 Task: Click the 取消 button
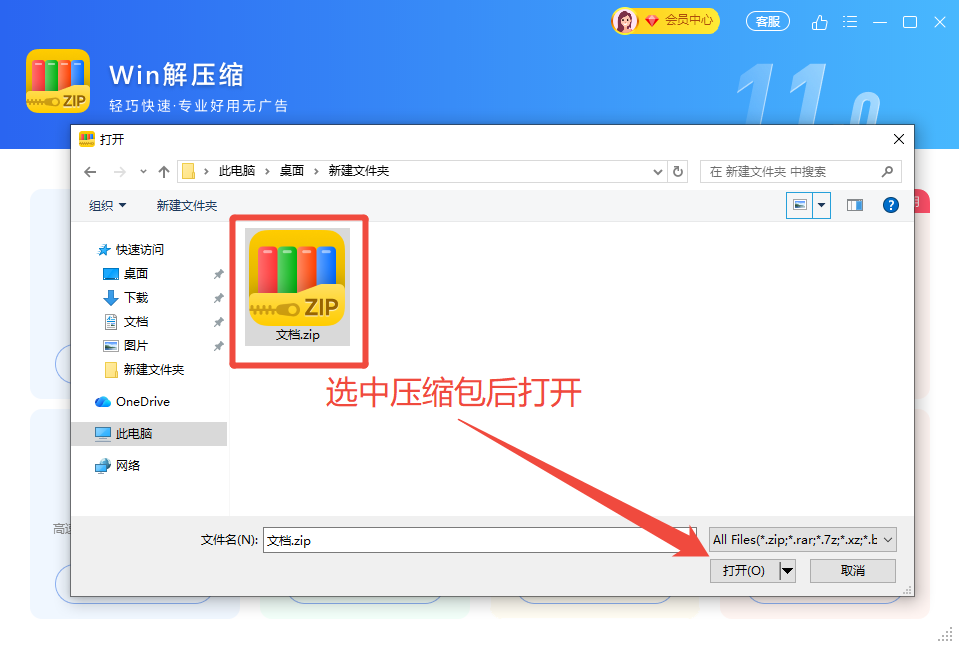[x=853, y=571]
